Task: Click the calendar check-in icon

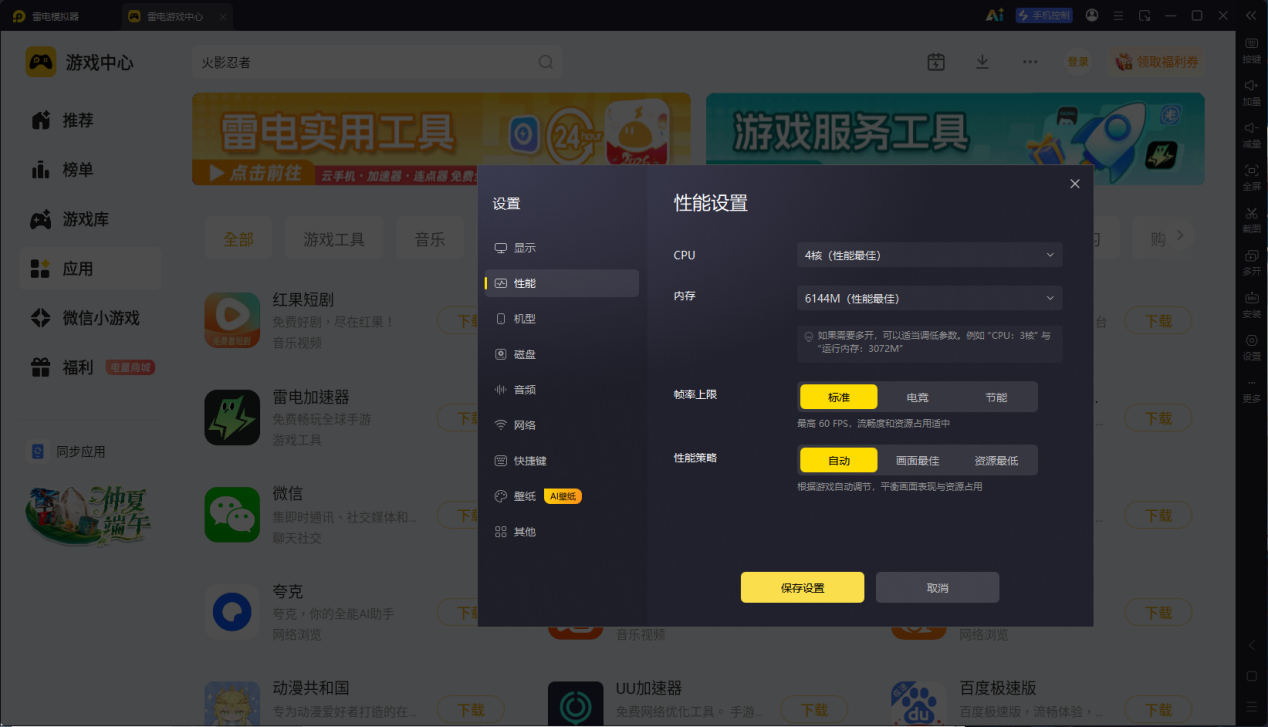Action: tap(936, 62)
